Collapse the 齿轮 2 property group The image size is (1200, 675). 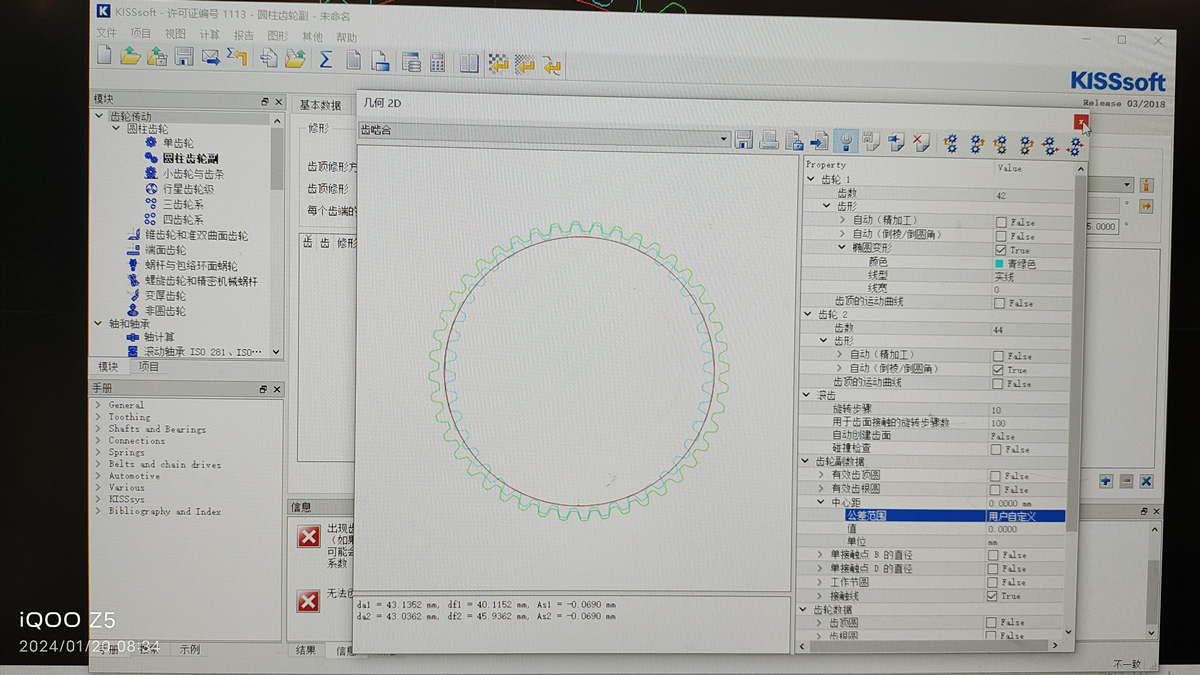[x=810, y=314]
